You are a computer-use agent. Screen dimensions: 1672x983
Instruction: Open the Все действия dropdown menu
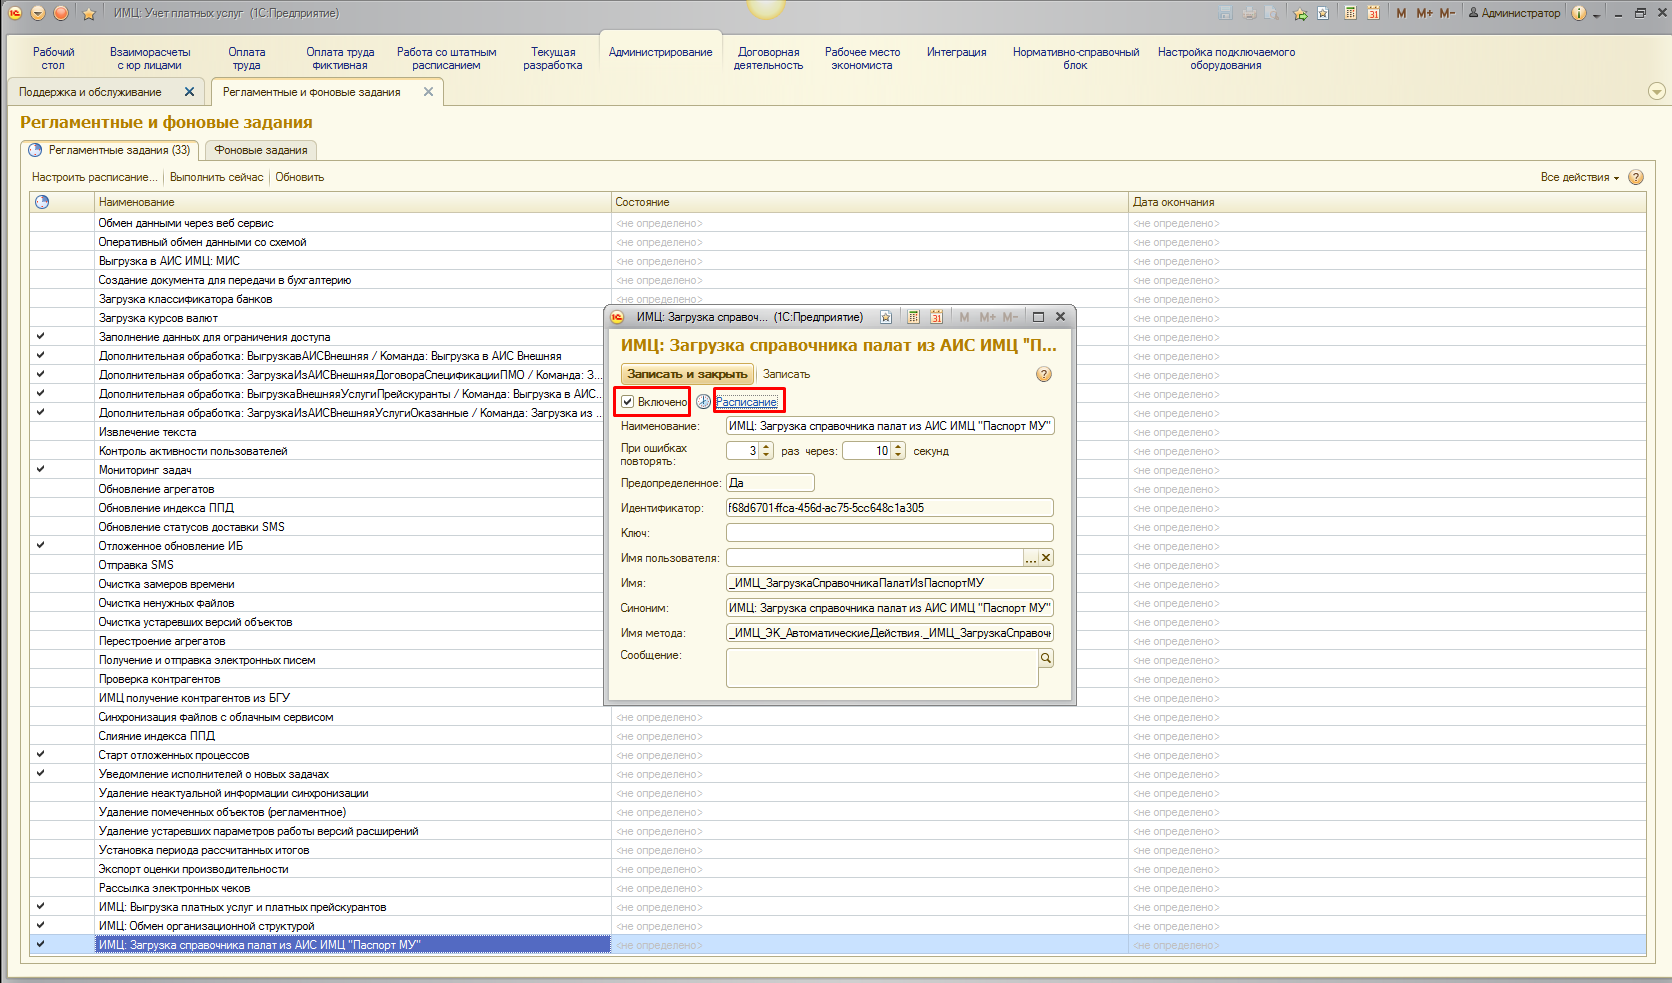(1579, 177)
